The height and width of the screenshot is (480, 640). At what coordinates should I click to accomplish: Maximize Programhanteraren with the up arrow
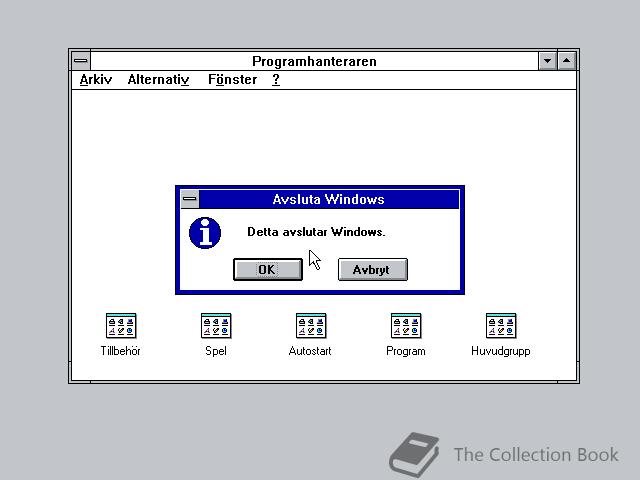[x=567, y=61]
